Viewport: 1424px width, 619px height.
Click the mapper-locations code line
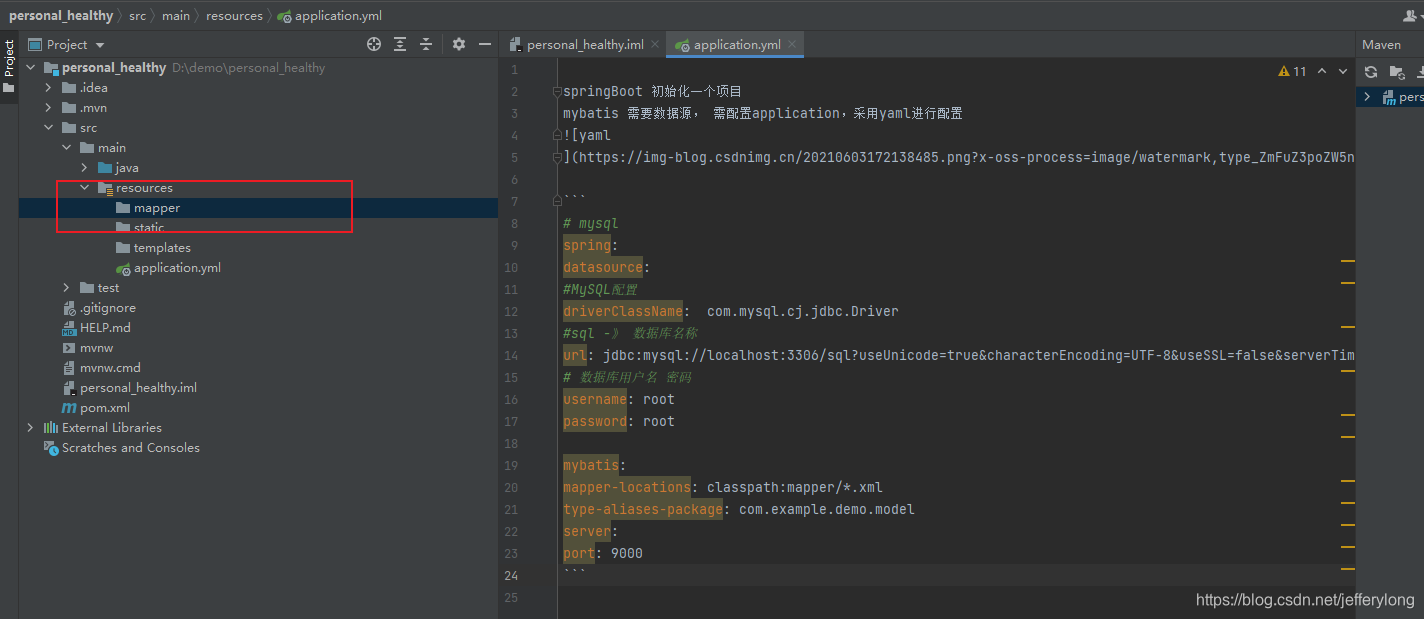point(723,487)
